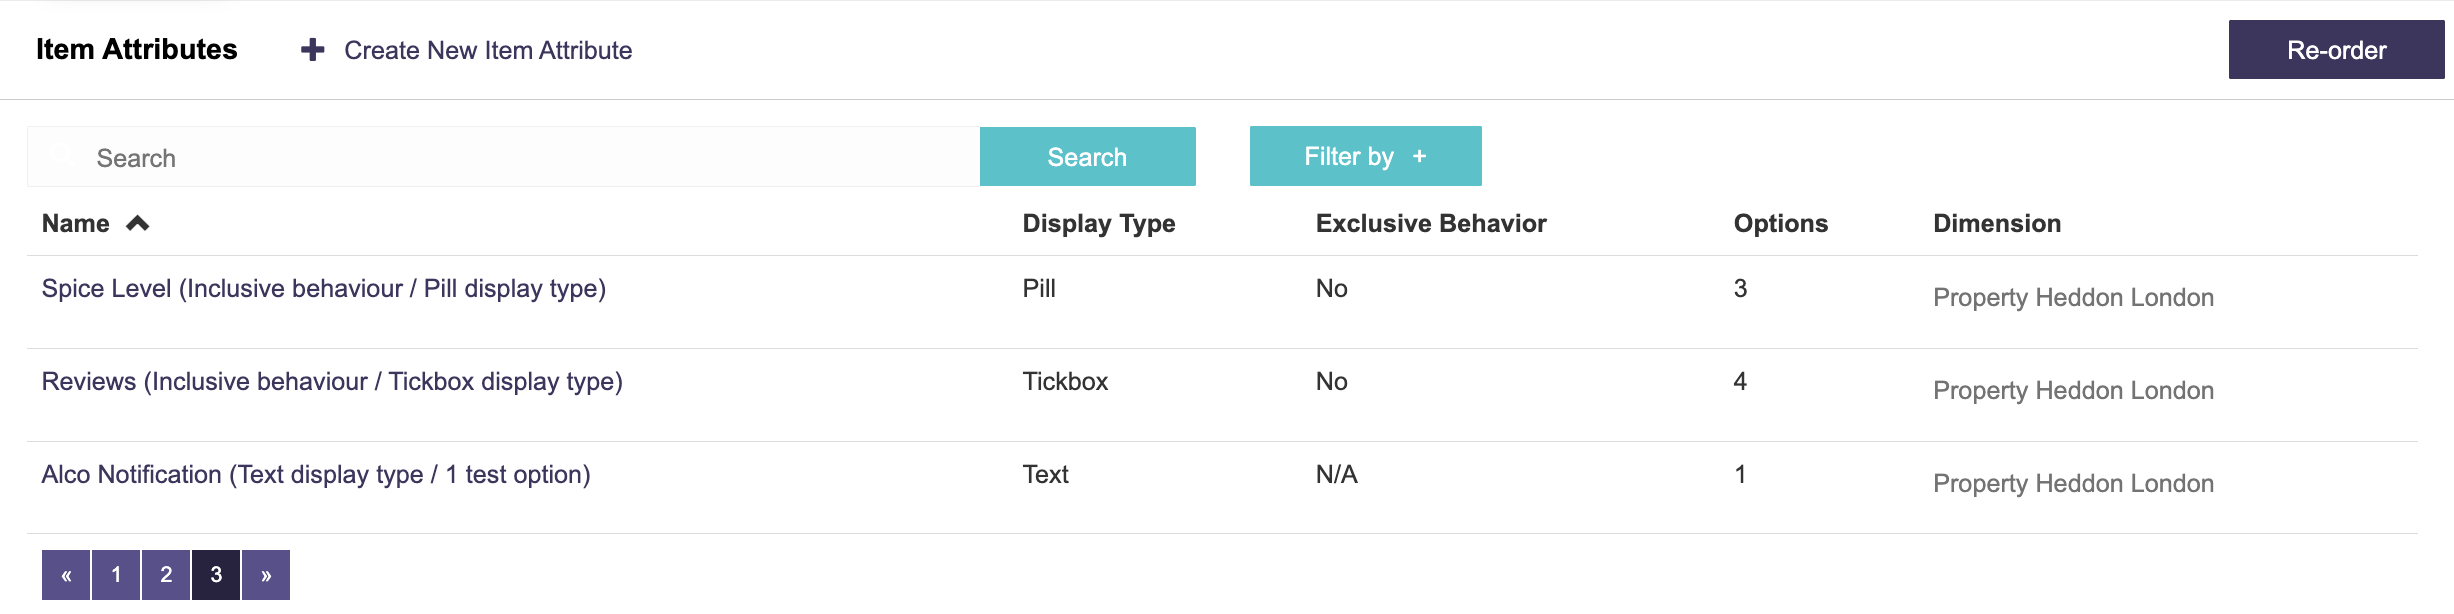The height and width of the screenshot is (614, 2454).
Task: Click the Name sort arrow icon
Action: tap(138, 223)
